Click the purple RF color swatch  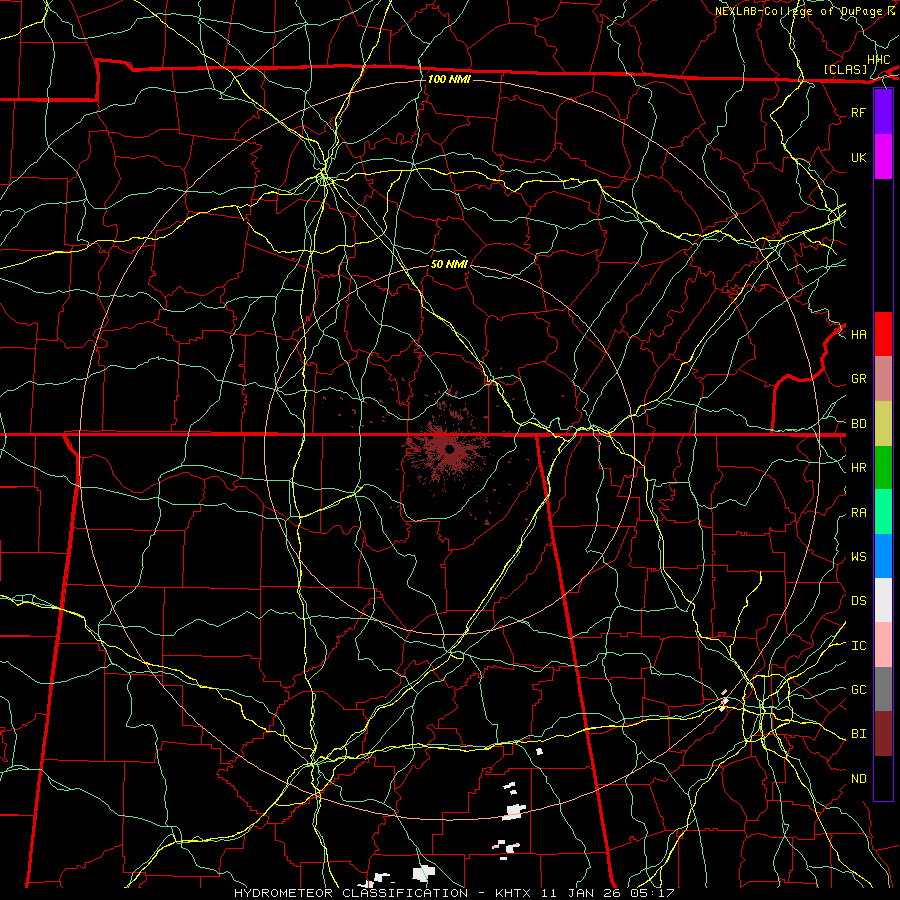tap(883, 112)
